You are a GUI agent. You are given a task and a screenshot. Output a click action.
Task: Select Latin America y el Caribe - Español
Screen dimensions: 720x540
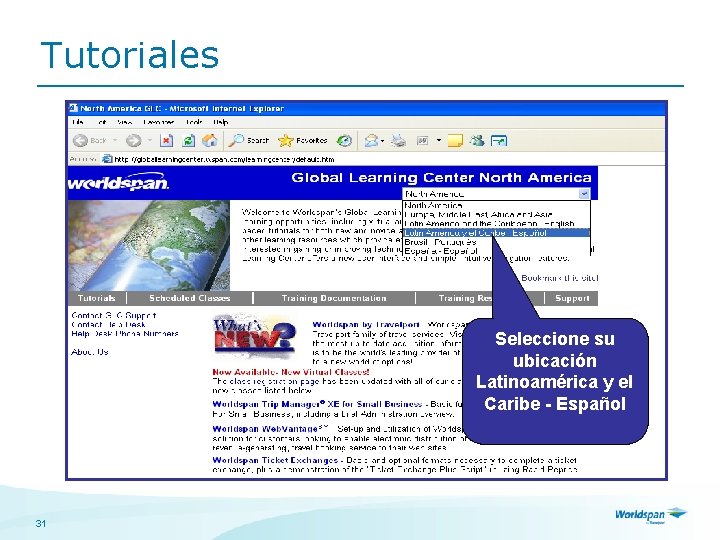pyautogui.click(x=496, y=233)
